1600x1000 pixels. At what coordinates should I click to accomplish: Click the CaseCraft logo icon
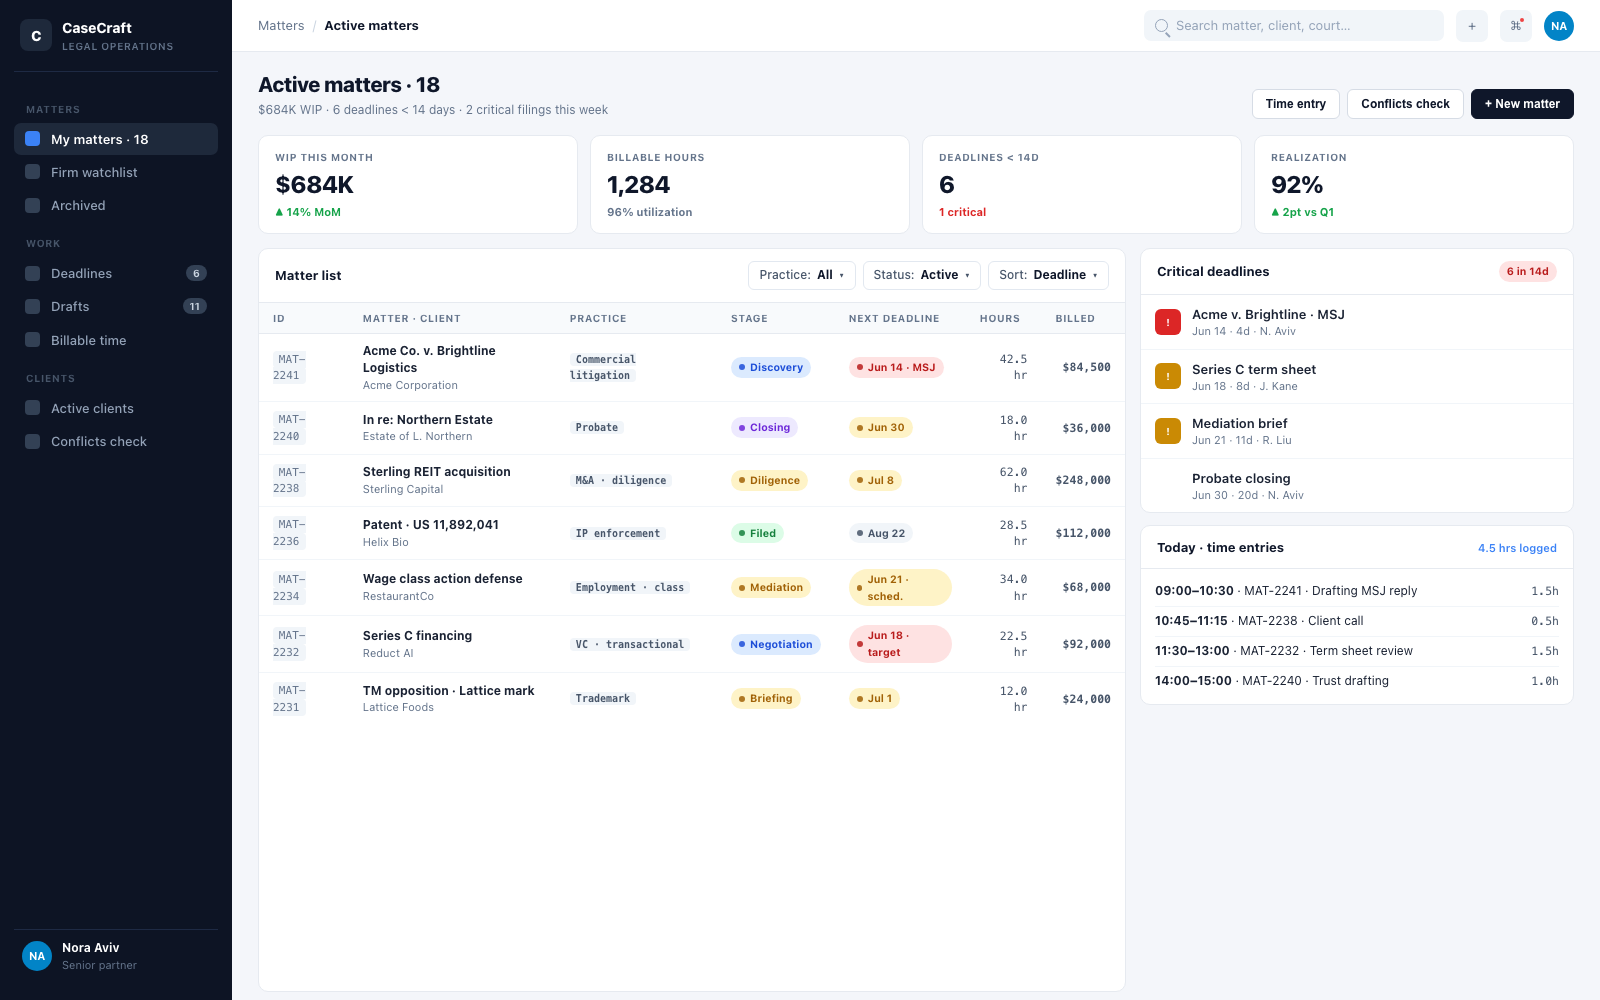pos(36,35)
